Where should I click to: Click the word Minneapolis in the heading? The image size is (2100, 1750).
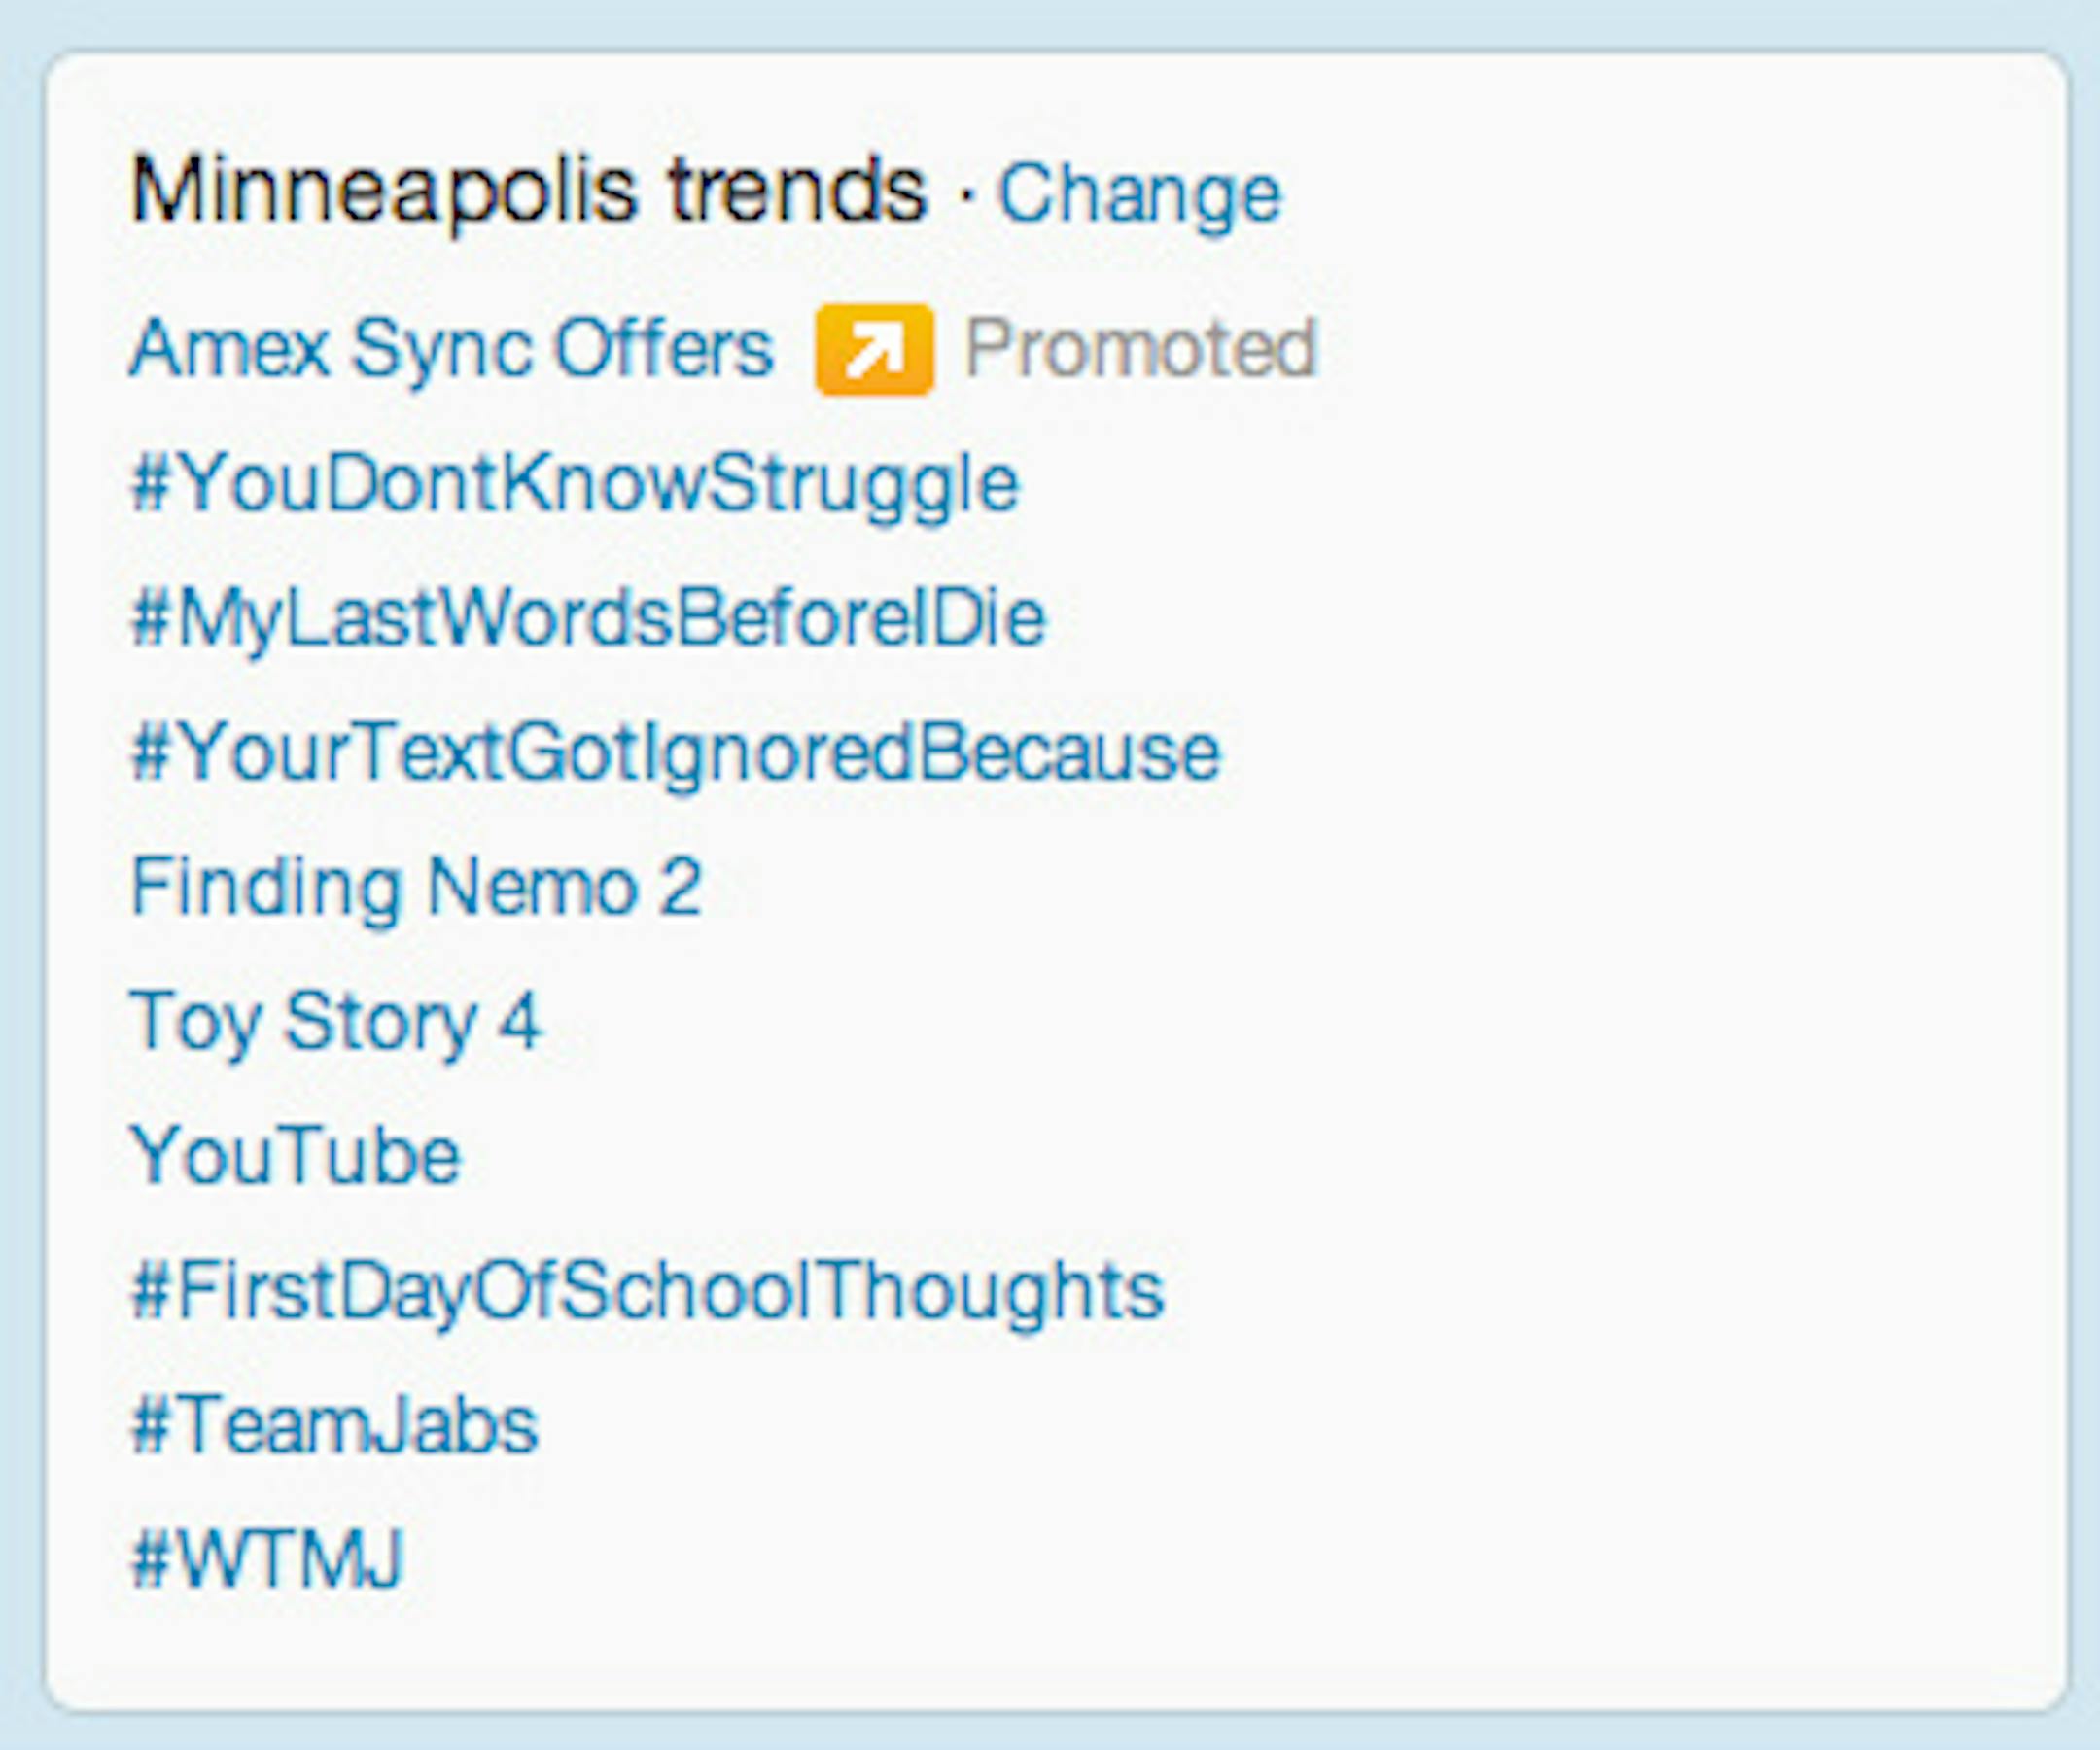(383, 190)
